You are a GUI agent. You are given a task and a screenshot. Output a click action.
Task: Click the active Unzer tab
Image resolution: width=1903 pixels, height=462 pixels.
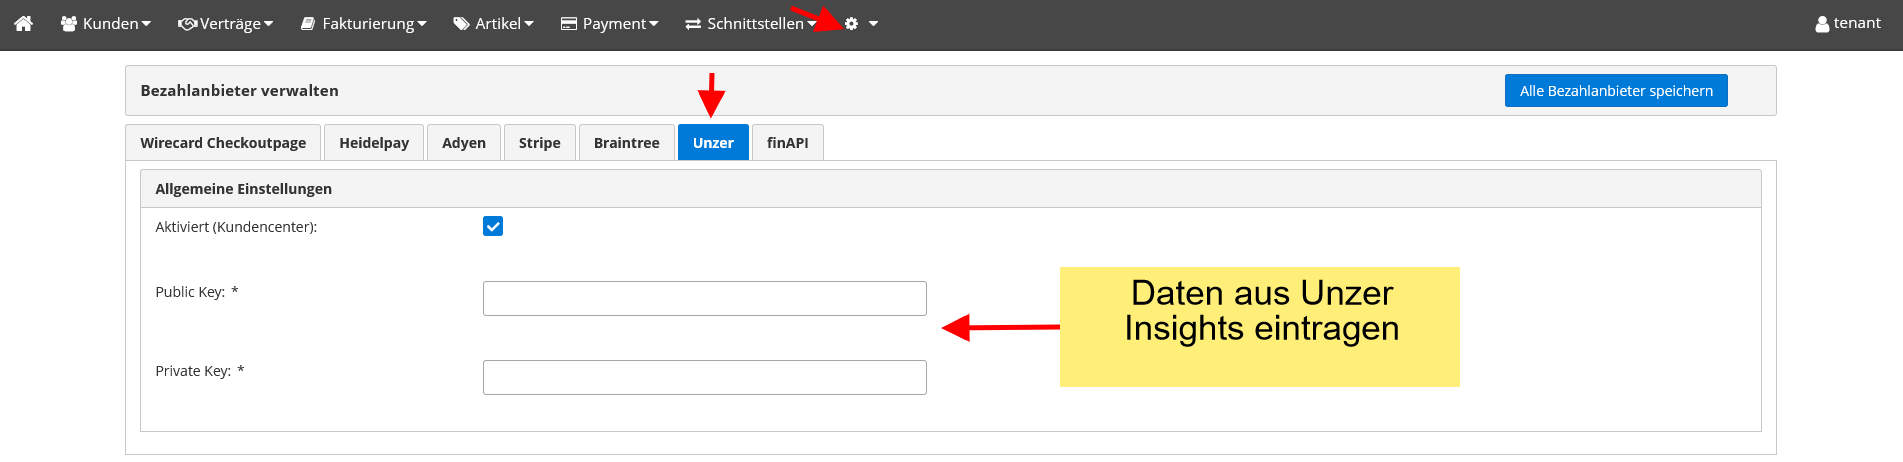(x=713, y=143)
